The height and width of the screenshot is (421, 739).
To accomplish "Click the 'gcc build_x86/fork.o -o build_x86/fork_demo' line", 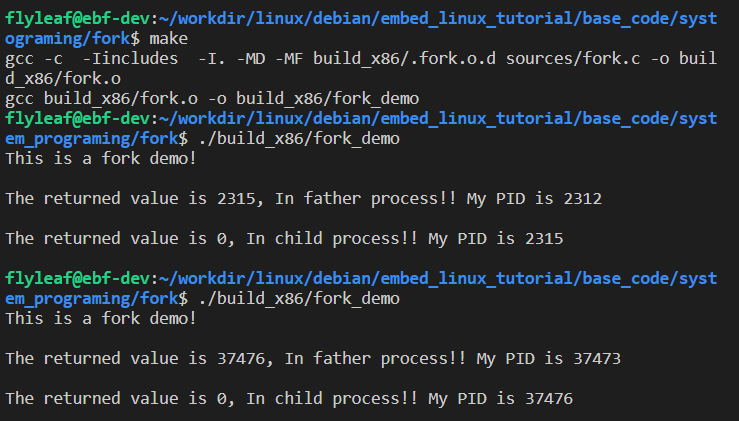I will tap(212, 99).
